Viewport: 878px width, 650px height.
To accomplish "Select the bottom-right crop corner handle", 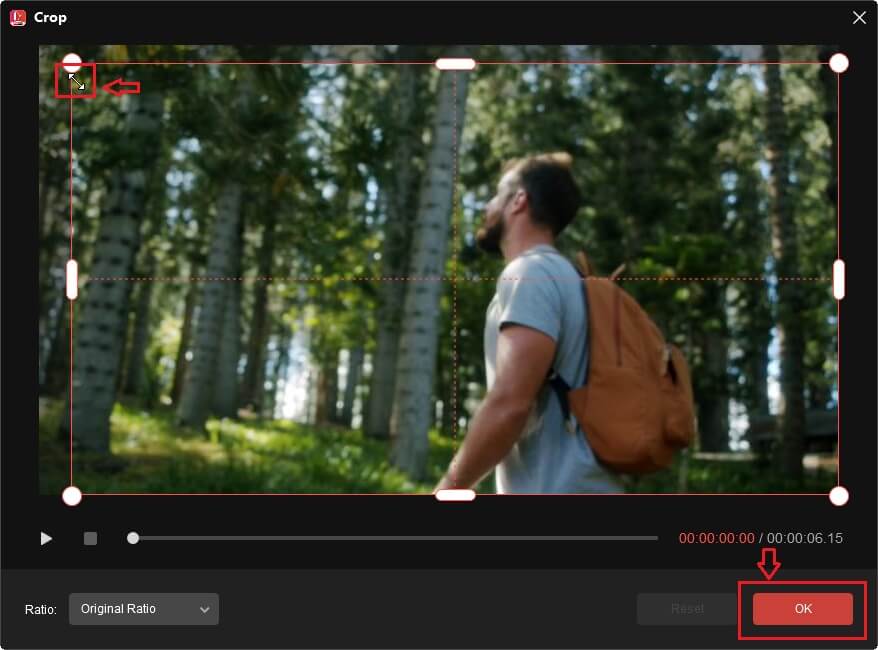I will (x=838, y=496).
